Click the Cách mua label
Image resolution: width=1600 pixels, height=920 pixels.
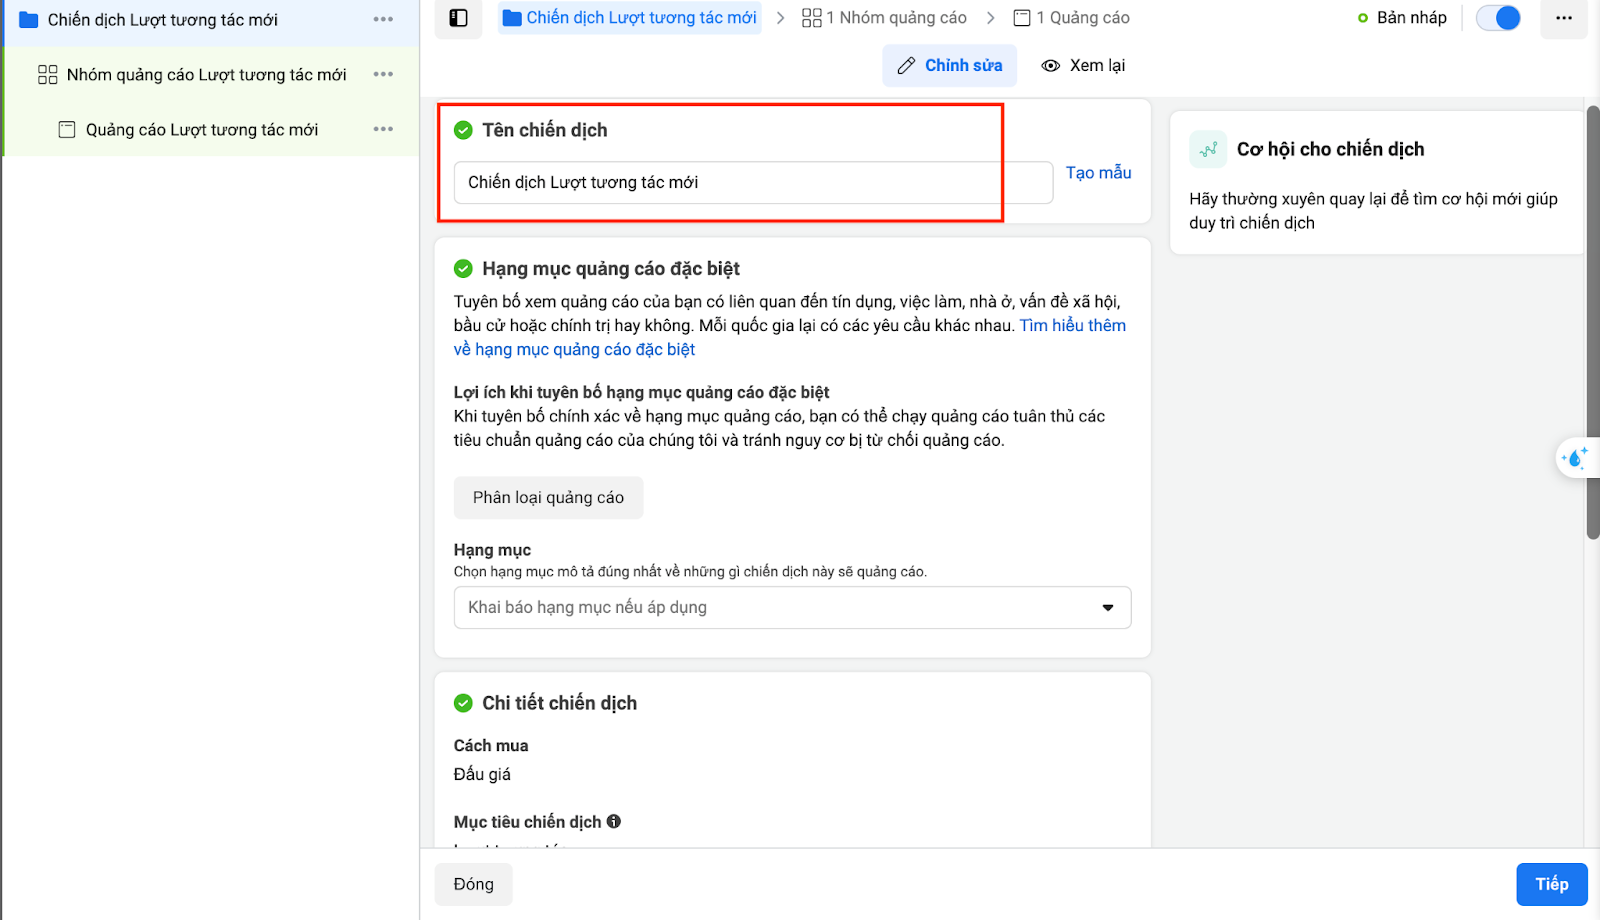(491, 745)
